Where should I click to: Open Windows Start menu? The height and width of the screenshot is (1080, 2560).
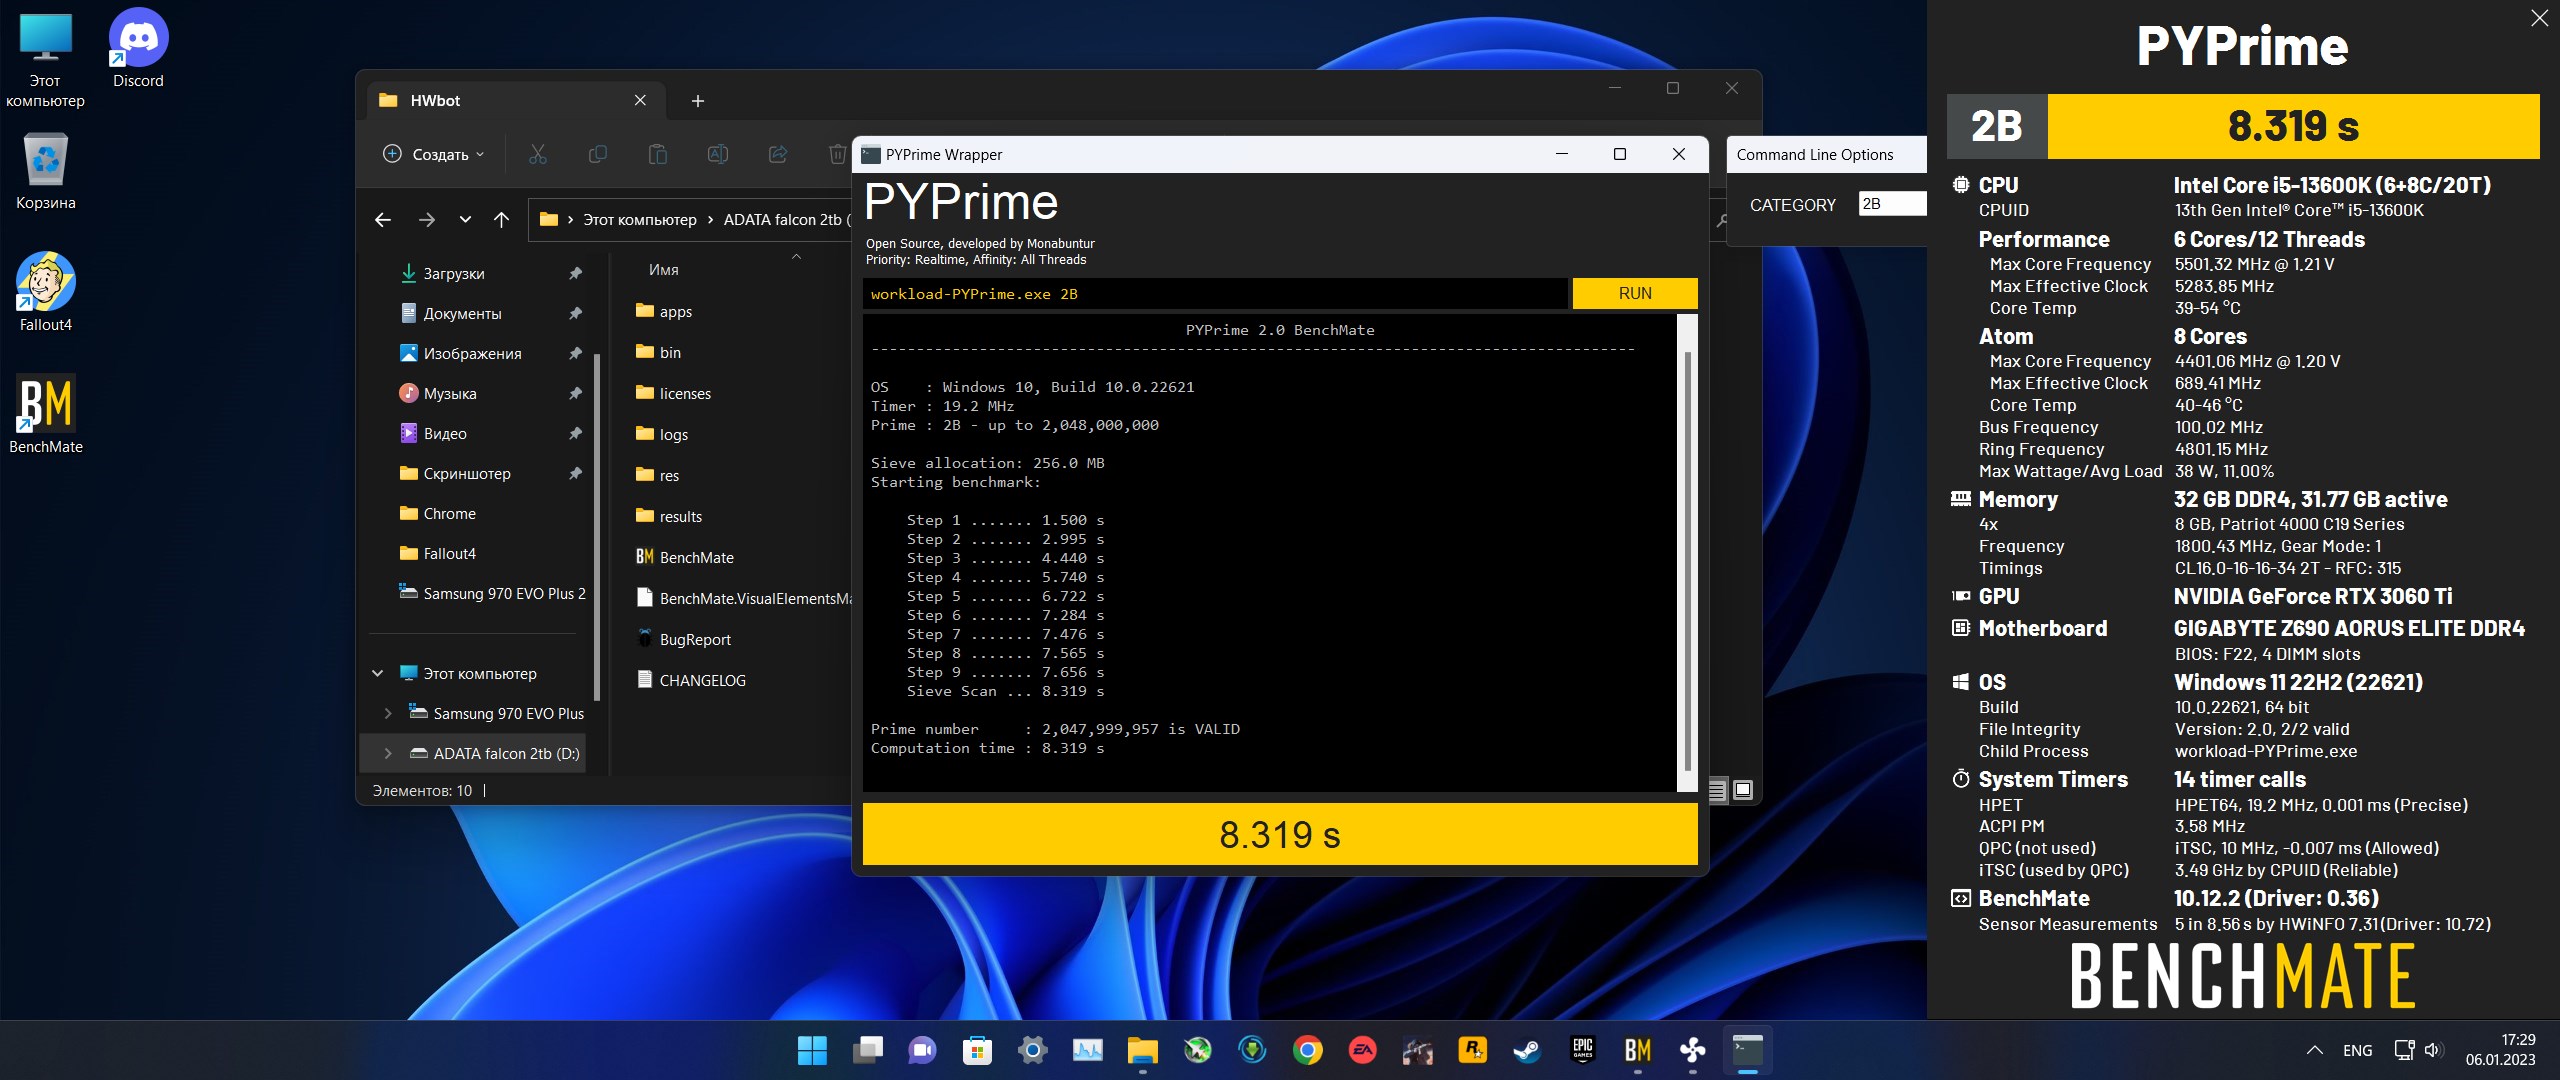pyautogui.click(x=812, y=1050)
